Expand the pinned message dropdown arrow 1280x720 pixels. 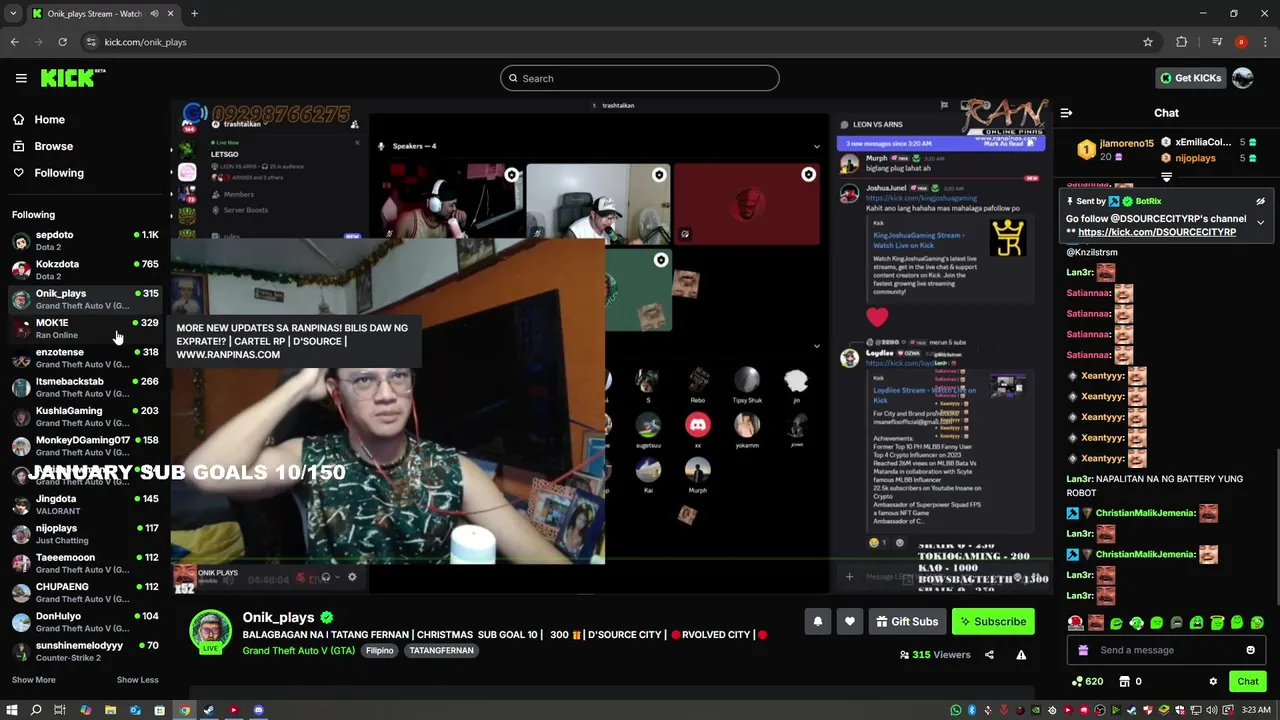tap(1260, 223)
